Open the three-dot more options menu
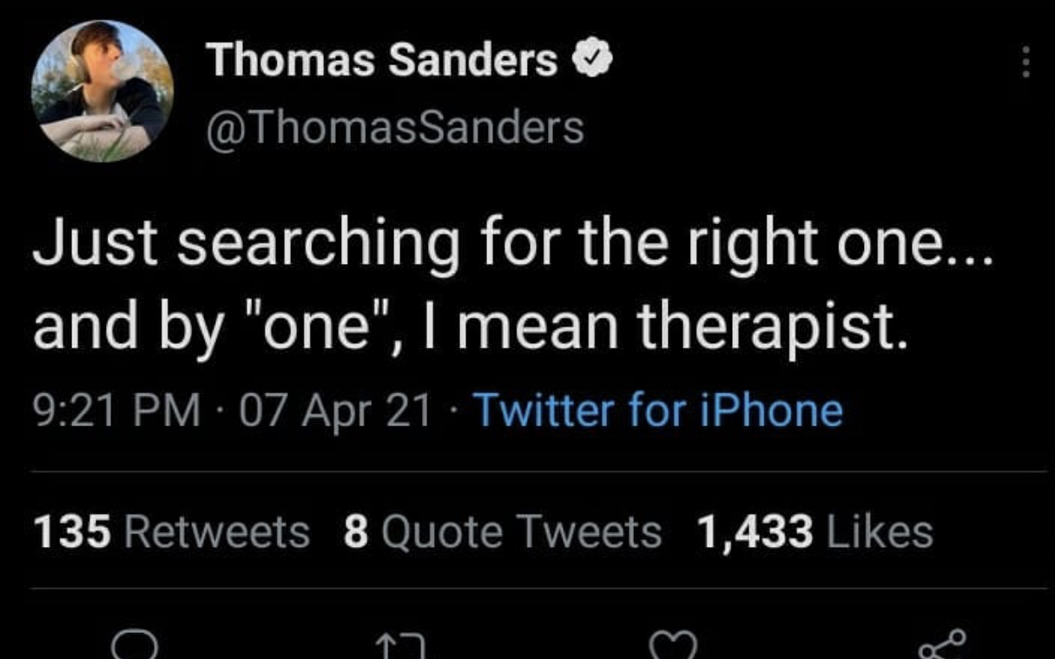The height and width of the screenshot is (659, 1055). tap(1025, 62)
